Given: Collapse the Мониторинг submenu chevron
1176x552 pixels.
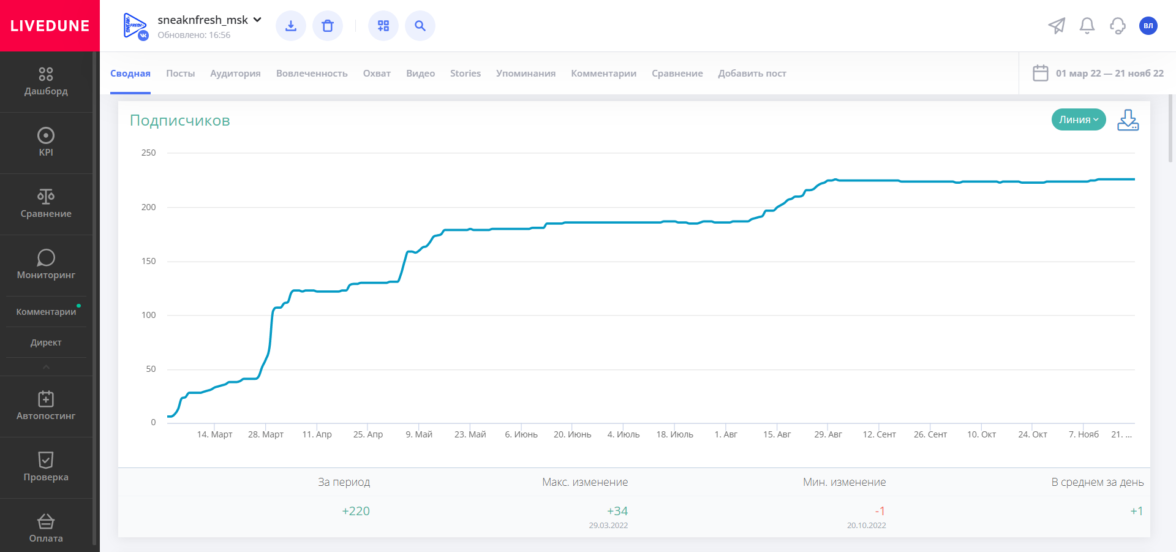Looking at the screenshot, I should point(46,367).
